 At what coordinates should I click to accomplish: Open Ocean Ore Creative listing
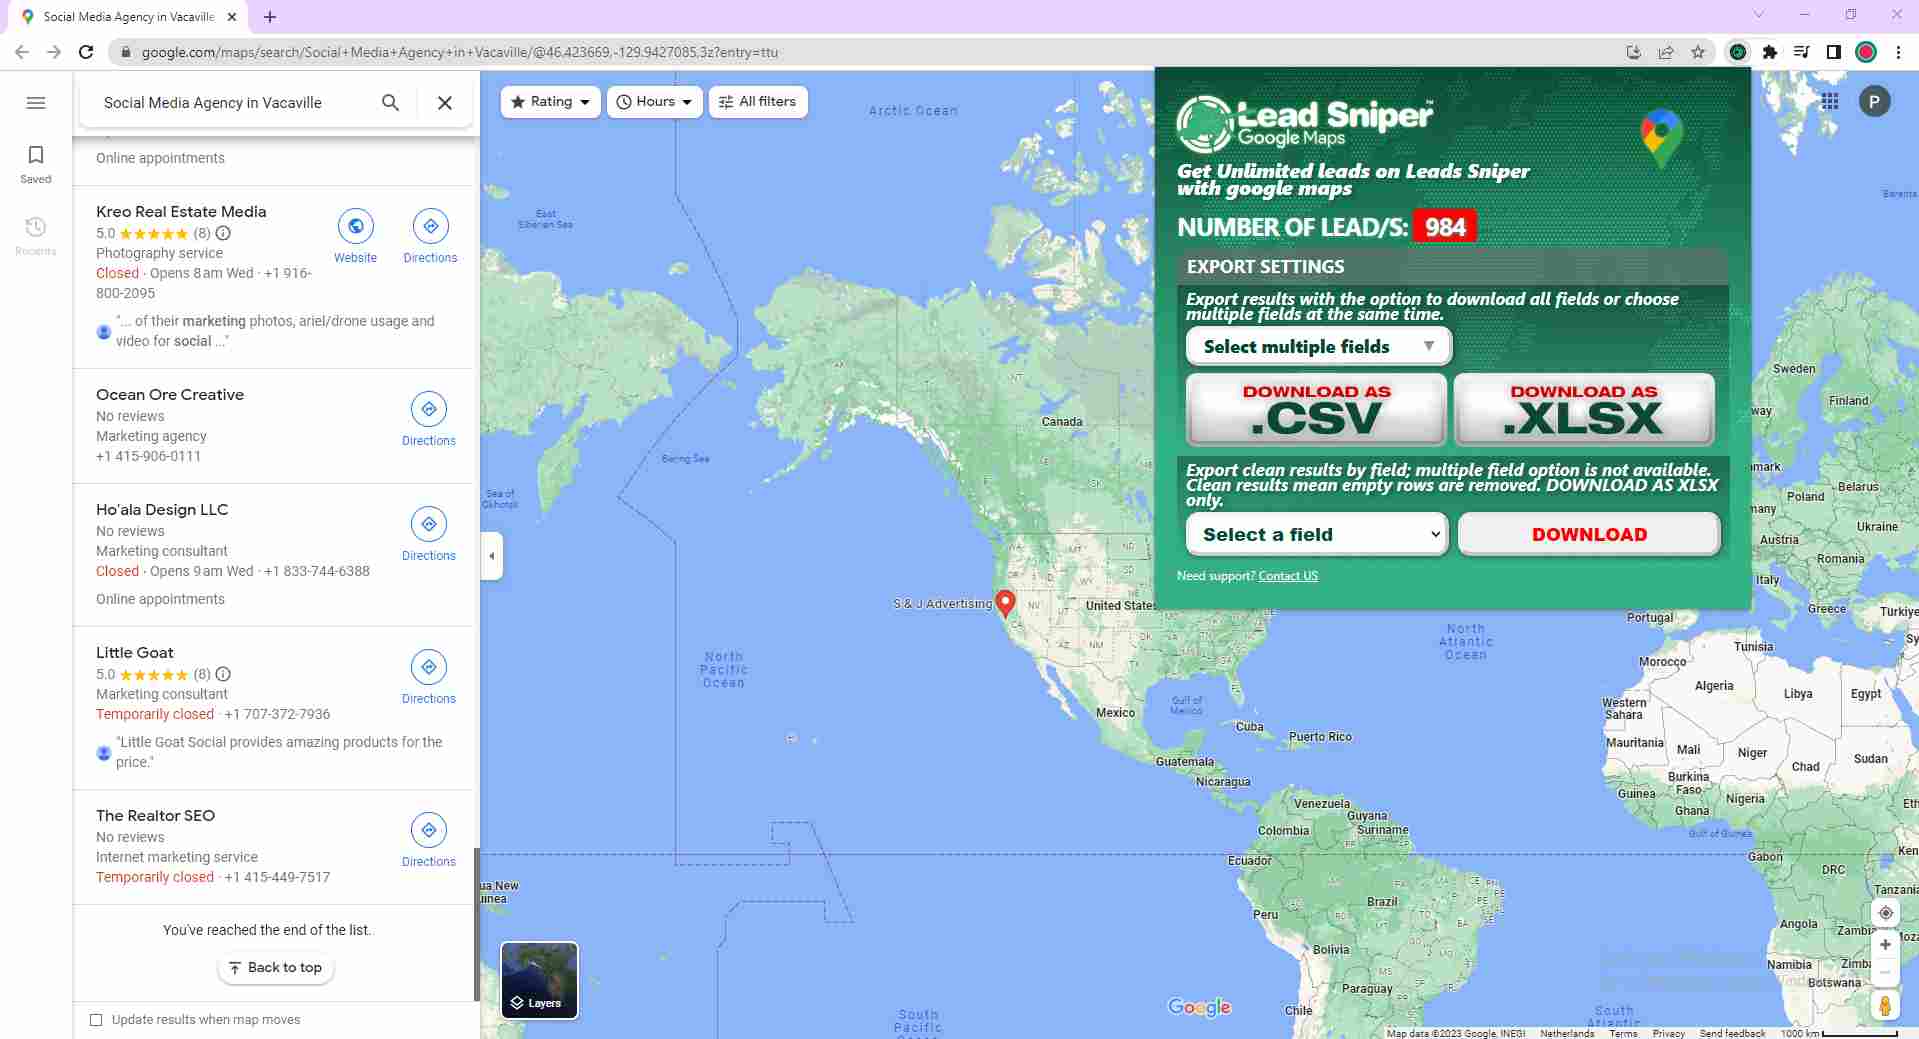(x=170, y=395)
